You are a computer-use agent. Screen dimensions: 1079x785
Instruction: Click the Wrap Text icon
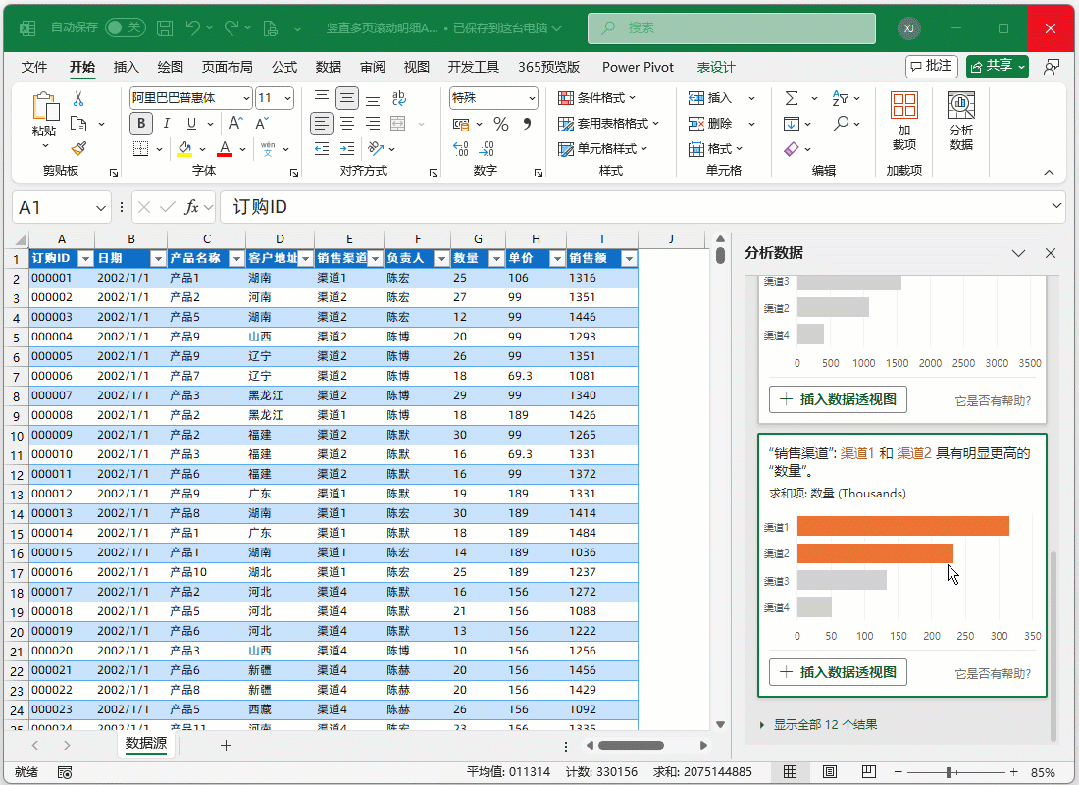coord(398,98)
